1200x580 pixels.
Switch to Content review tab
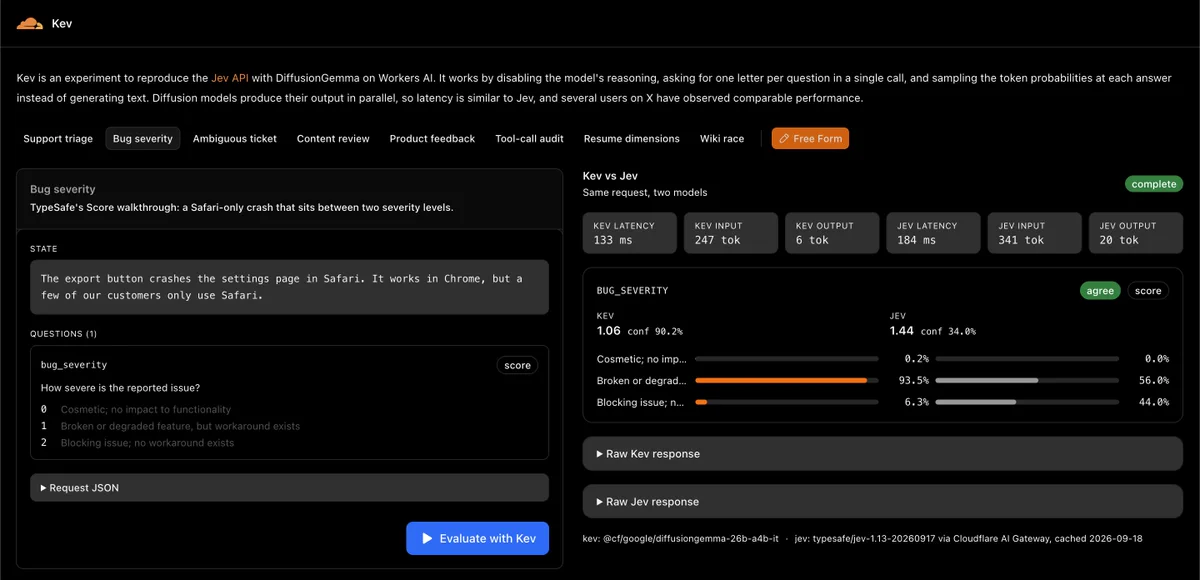(x=333, y=139)
